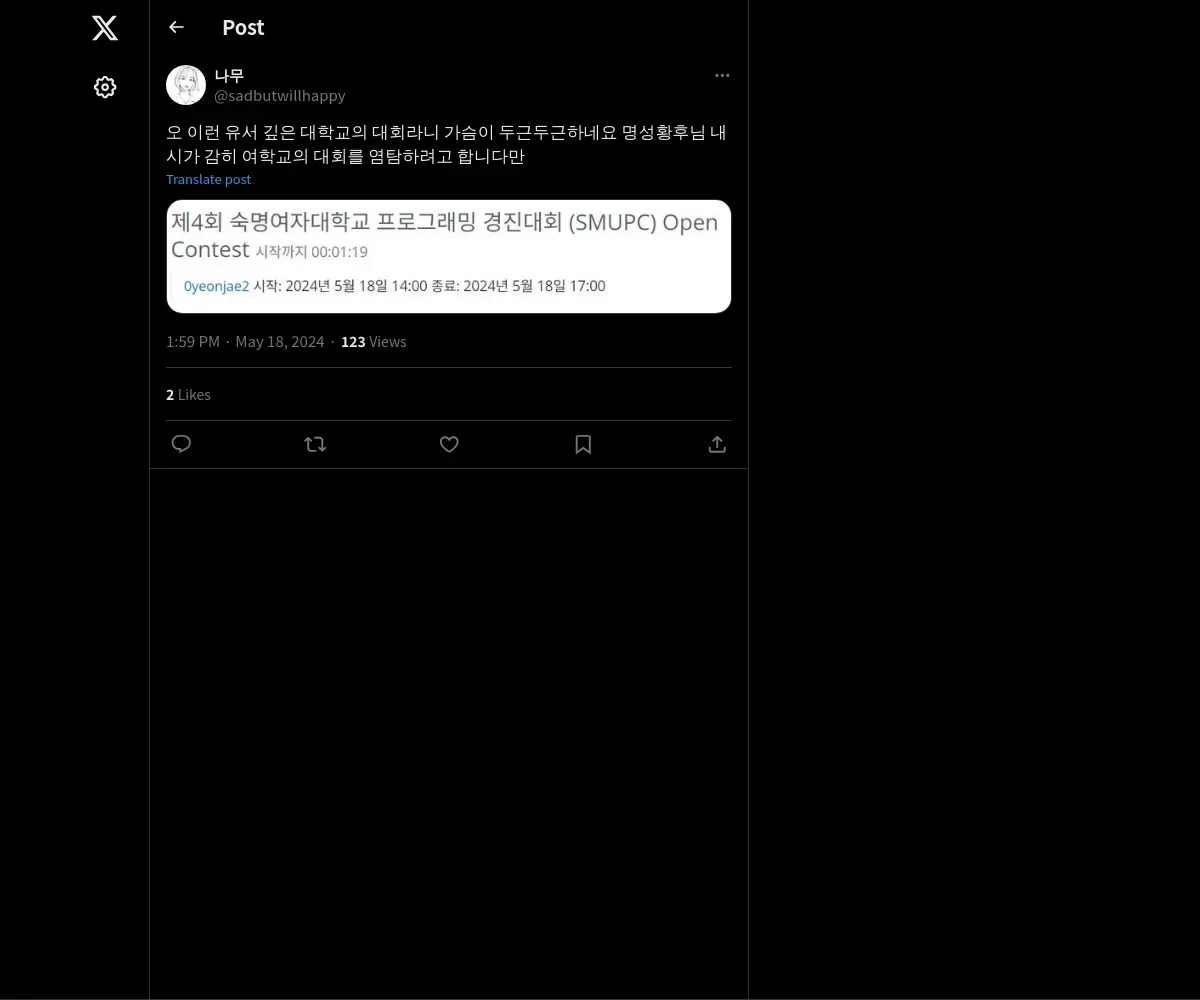Repost using the retweet arrows icon

pos(315,444)
